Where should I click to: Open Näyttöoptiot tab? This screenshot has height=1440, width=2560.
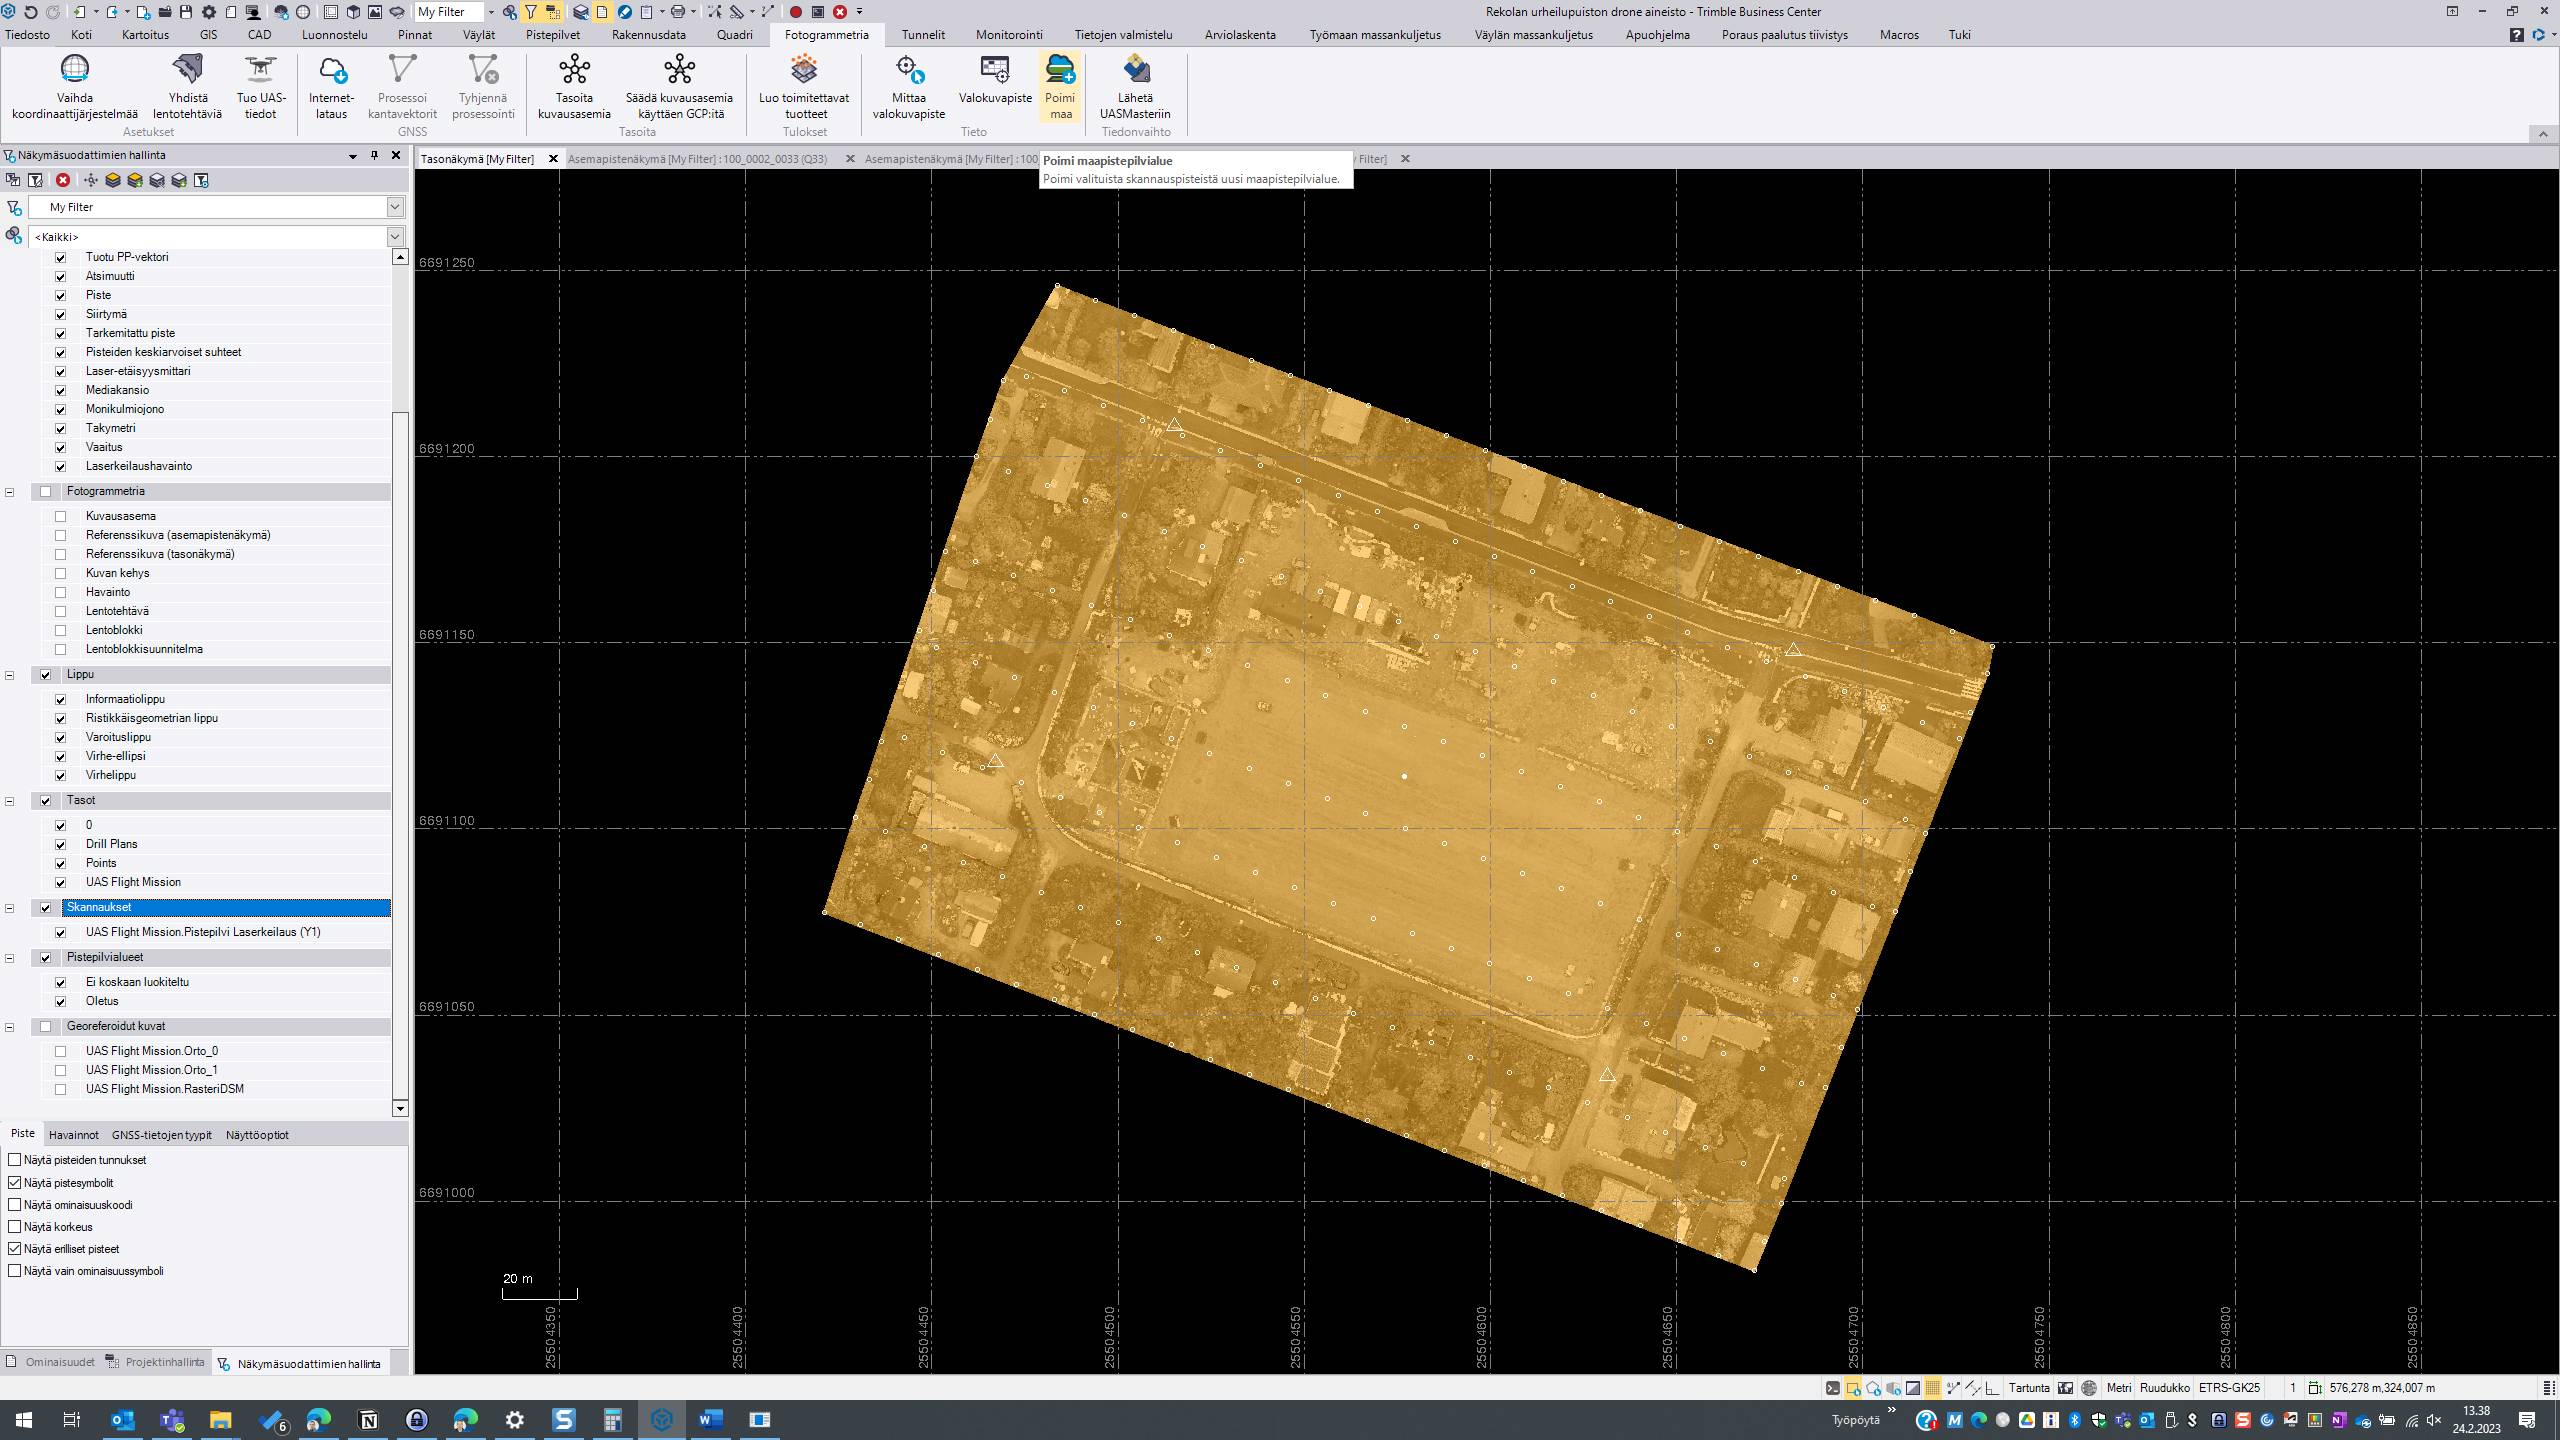click(x=257, y=1135)
